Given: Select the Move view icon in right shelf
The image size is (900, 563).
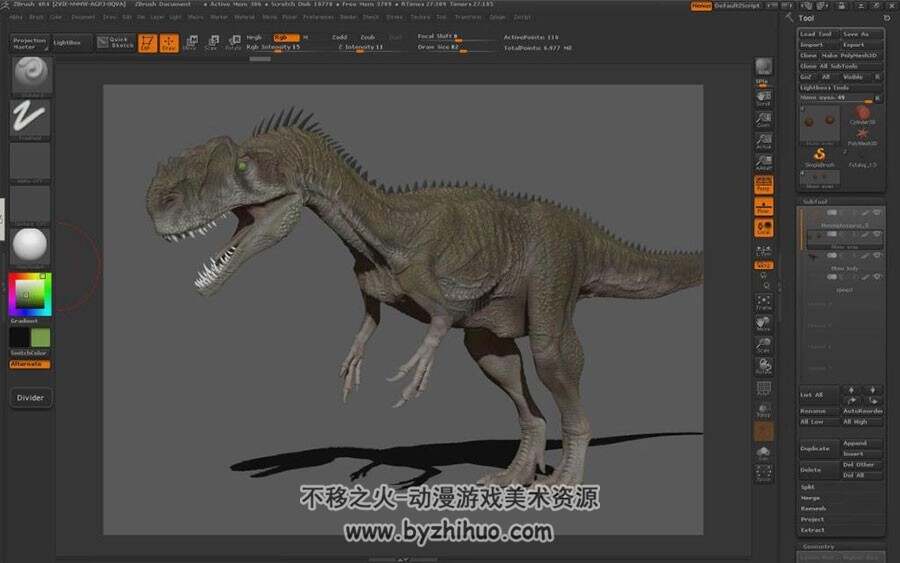Looking at the screenshot, I should point(763,324).
